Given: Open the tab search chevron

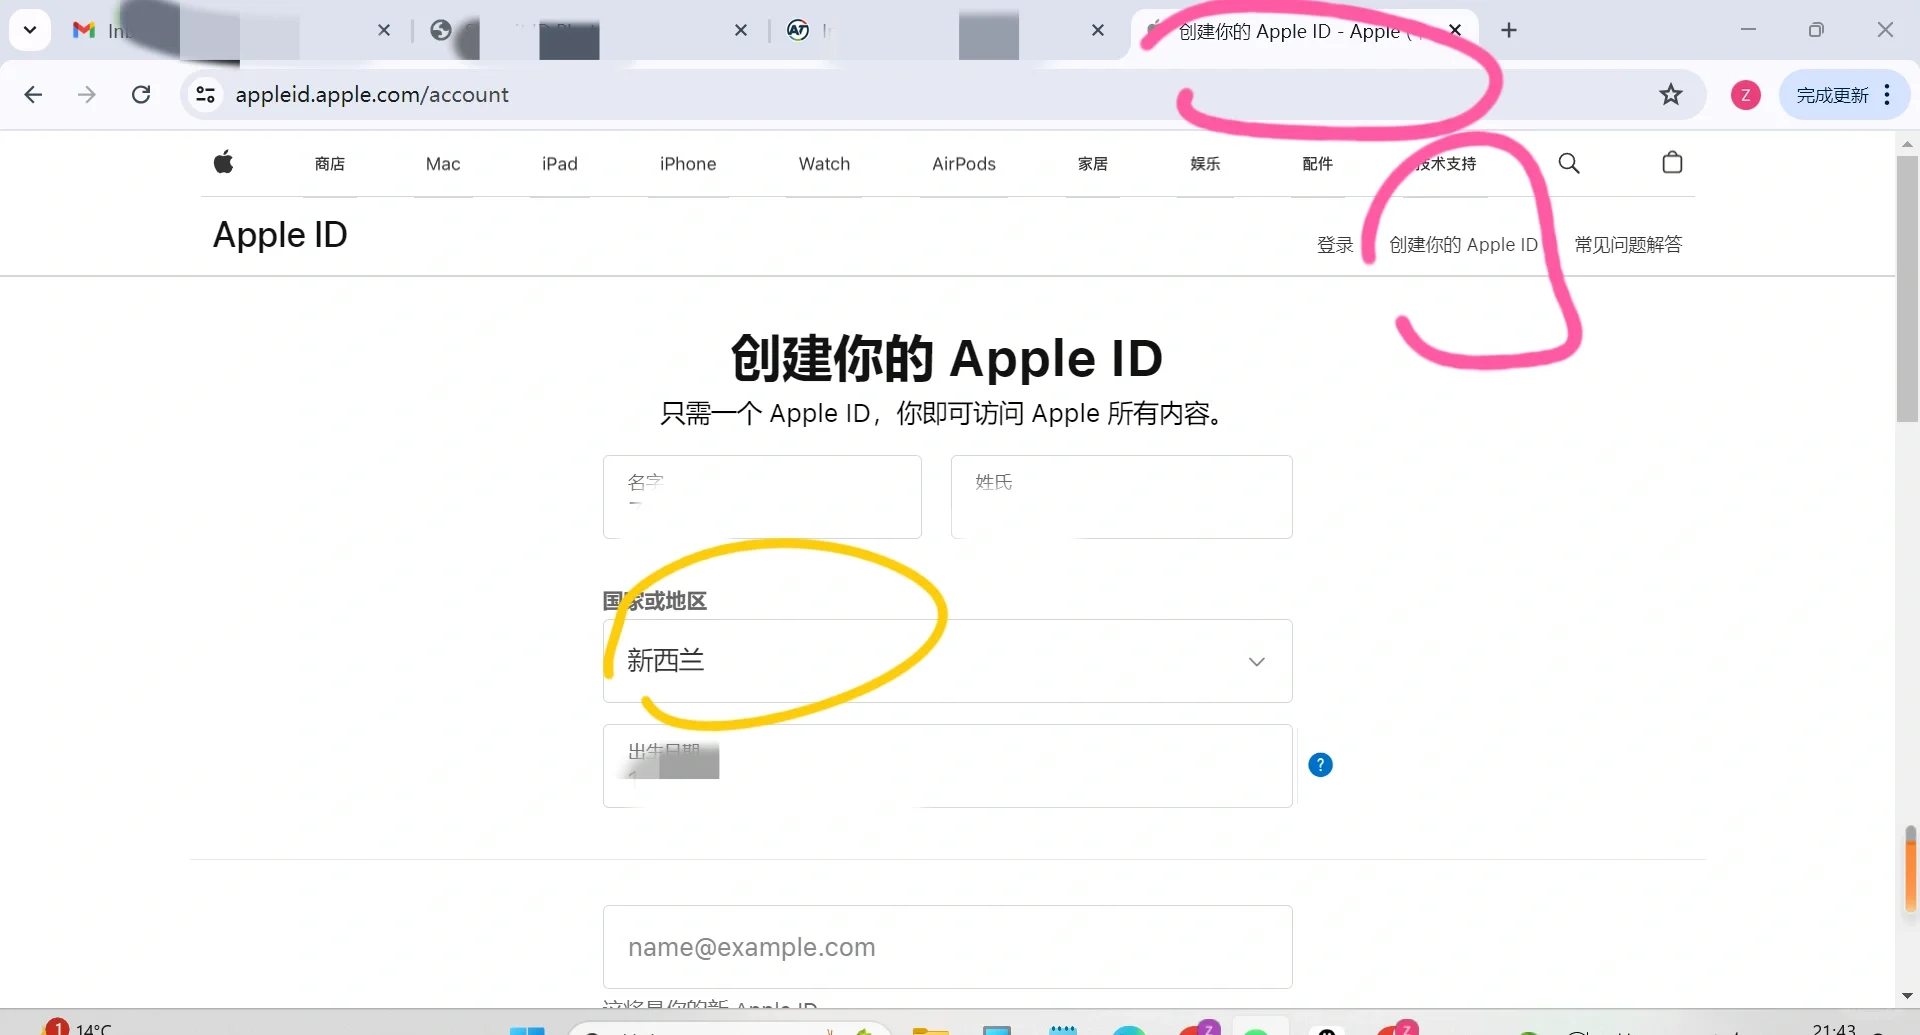Looking at the screenshot, I should click(29, 29).
